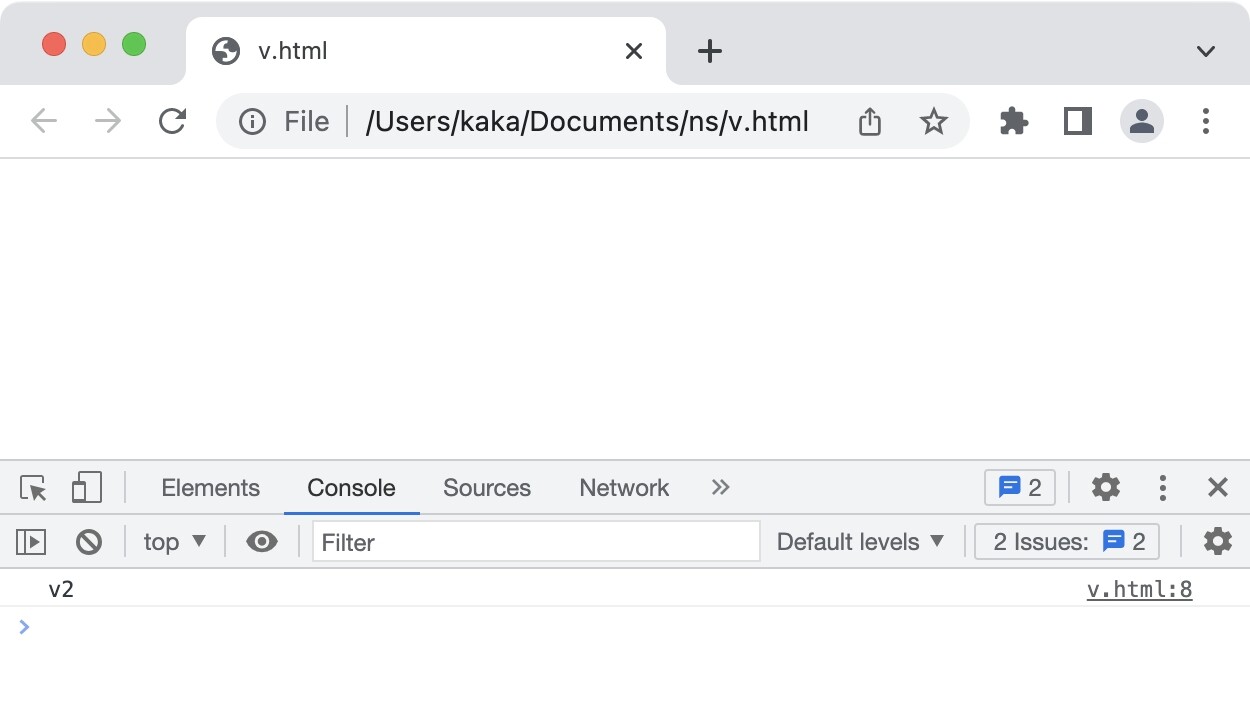Open the Extensions puzzle icon
The image size is (1250, 703).
(1014, 122)
